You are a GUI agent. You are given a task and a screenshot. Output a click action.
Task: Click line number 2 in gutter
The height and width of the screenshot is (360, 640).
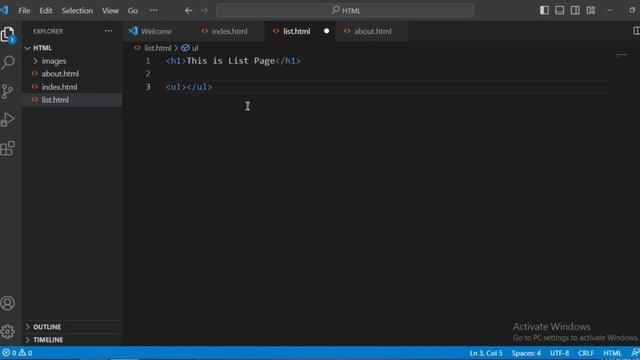(148, 73)
